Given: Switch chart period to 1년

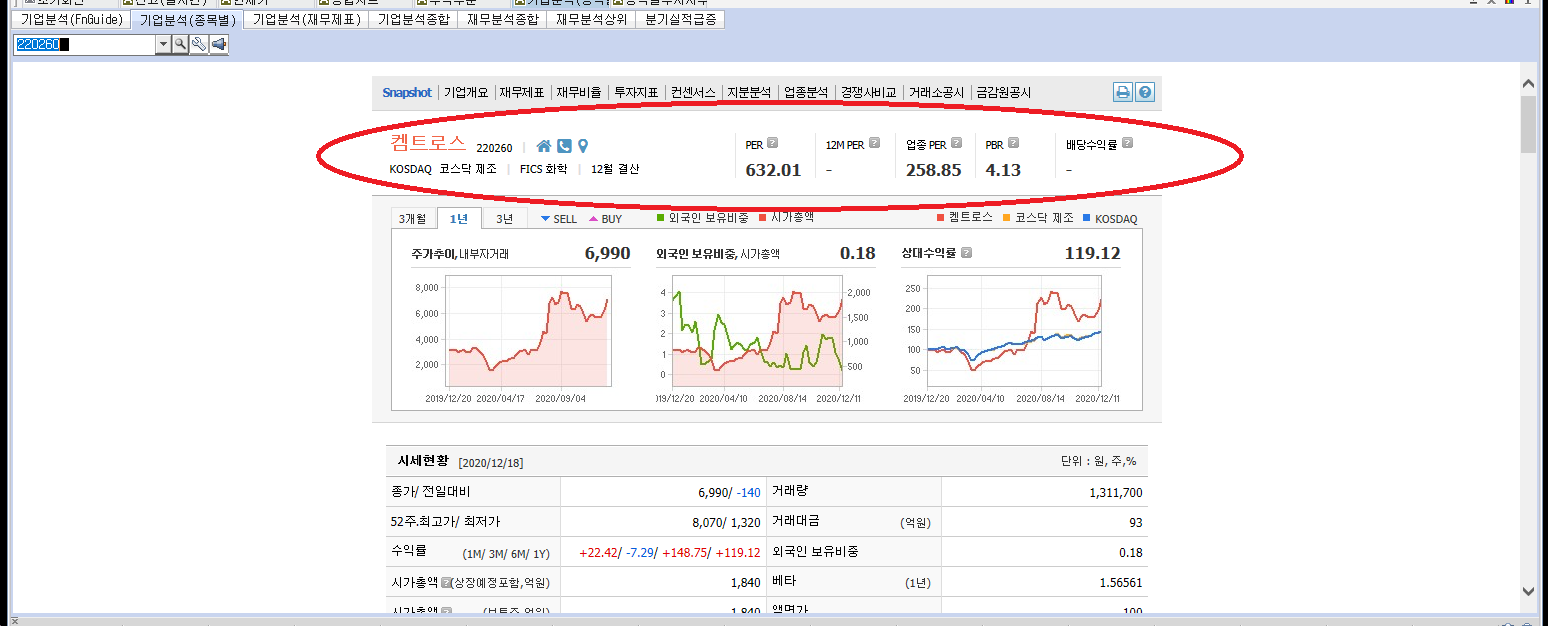Looking at the screenshot, I should point(459,219).
